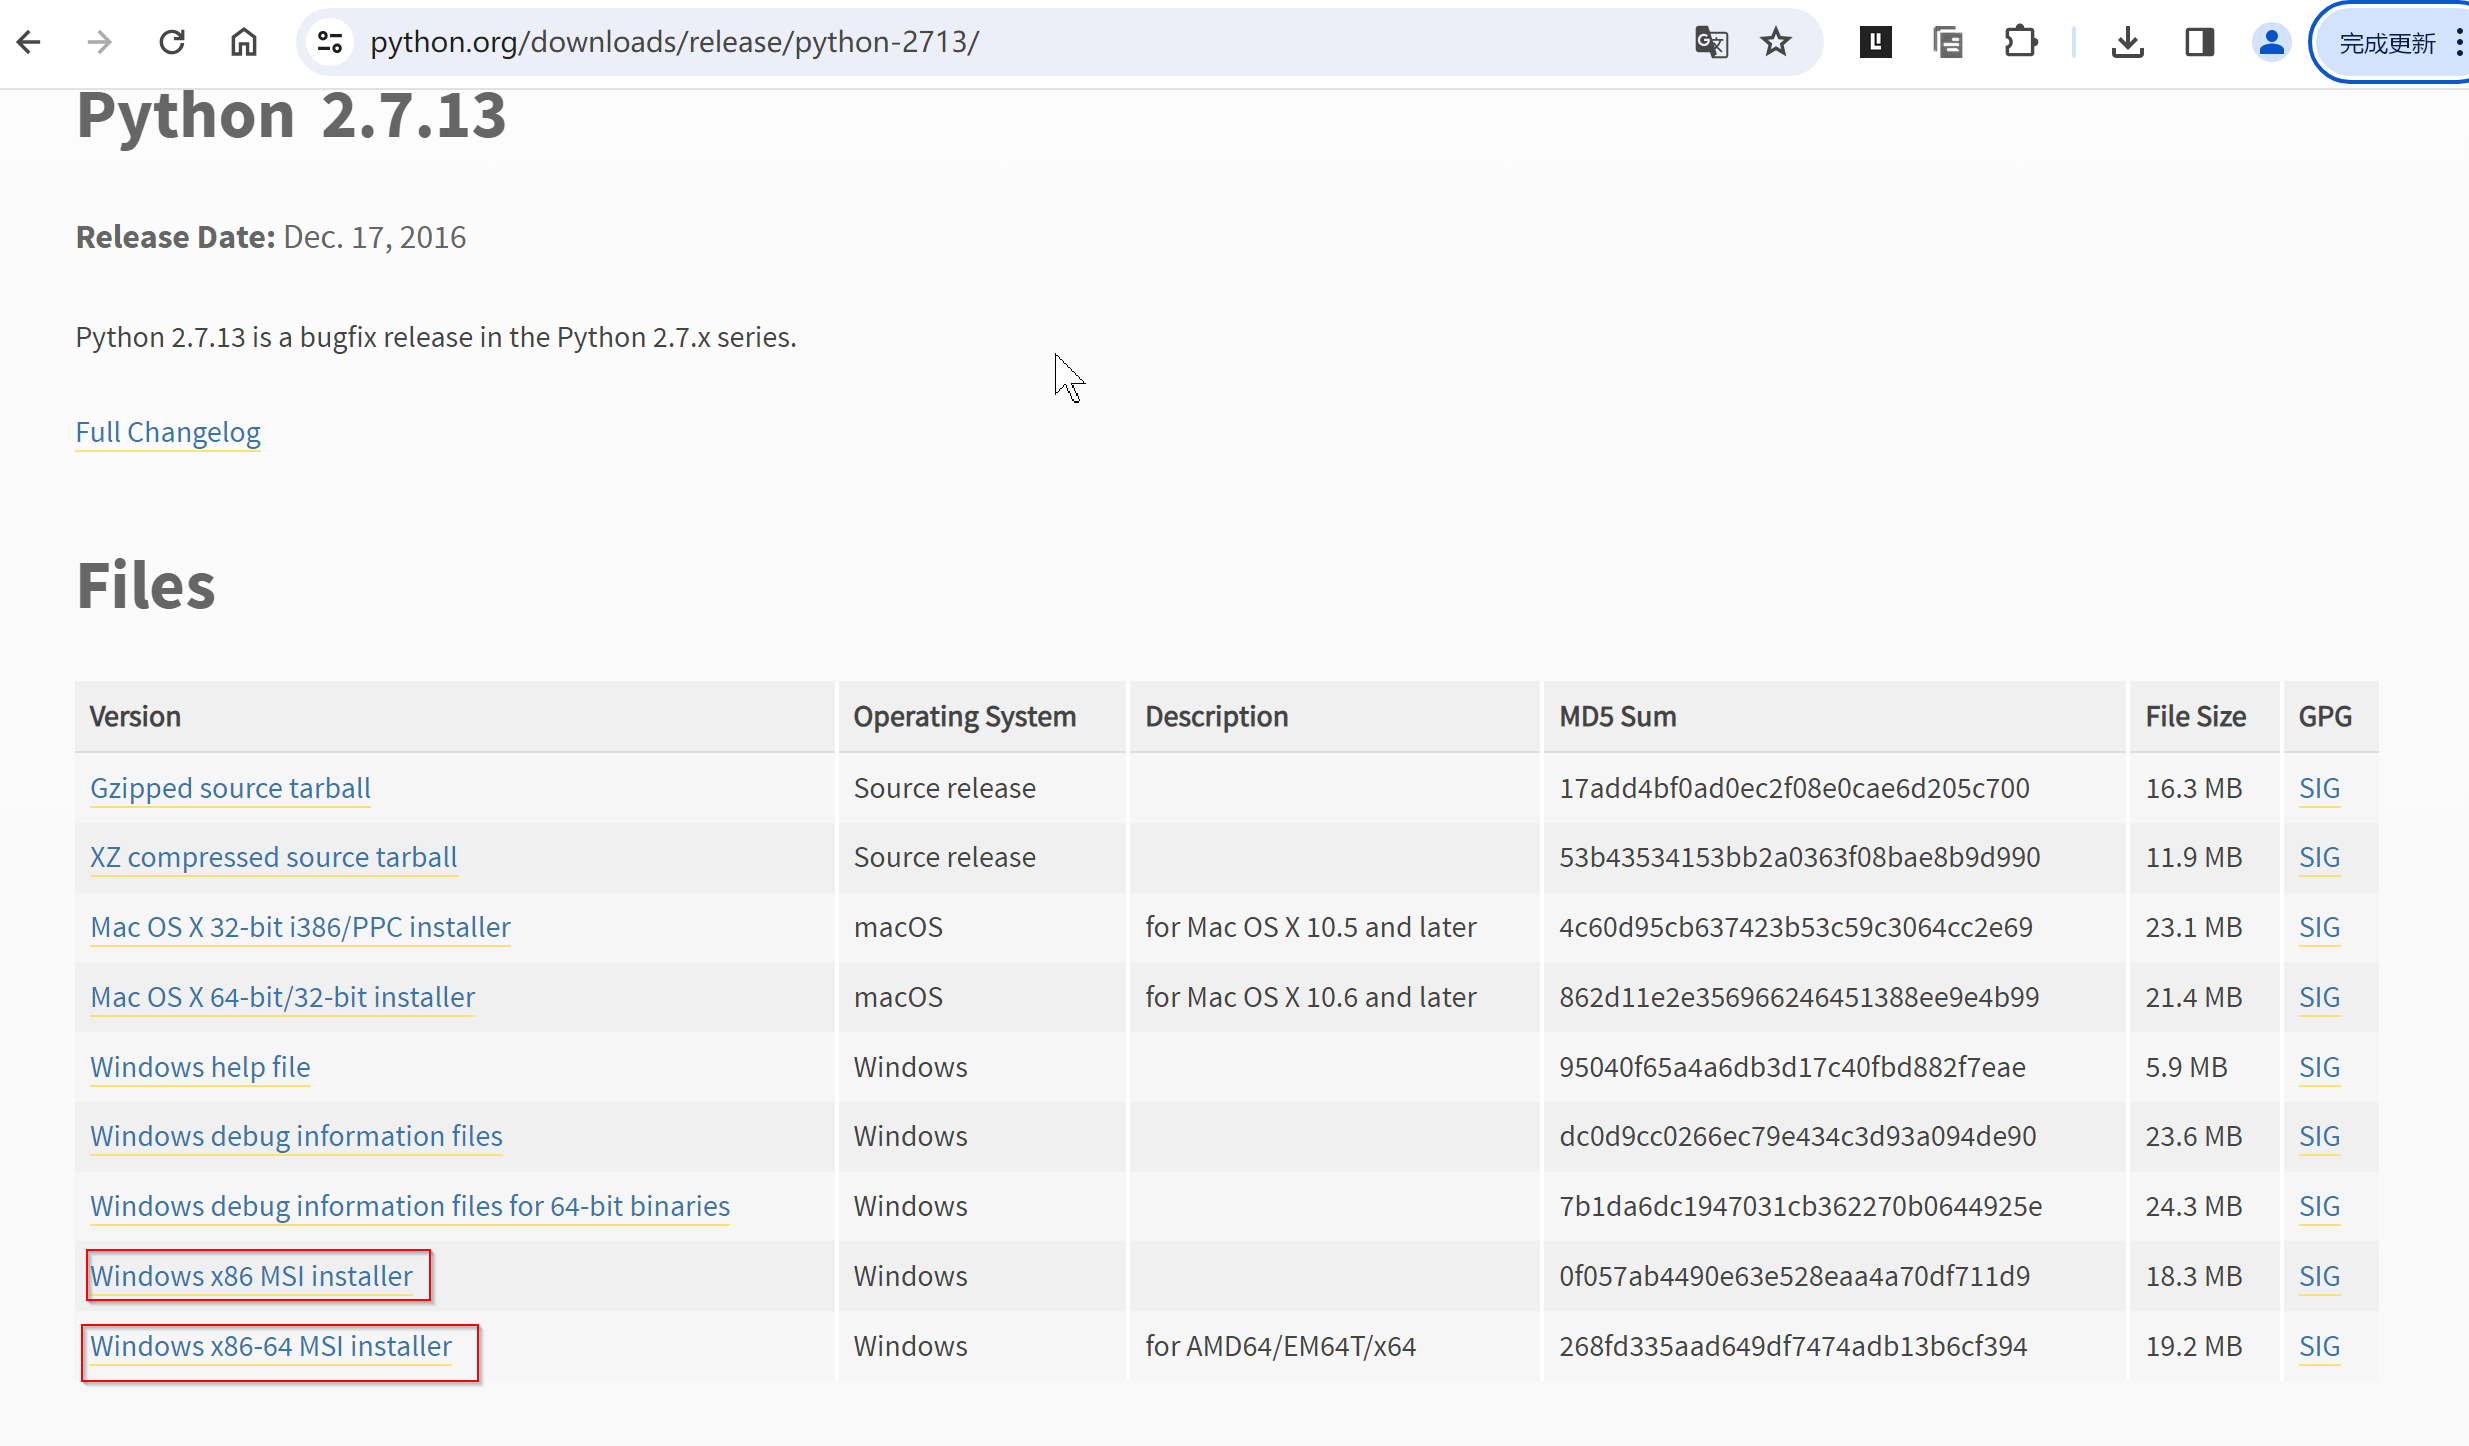Click the reload page icon
Image resolution: width=2469 pixels, height=1446 pixels.
pyautogui.click(x=172, y=42)
